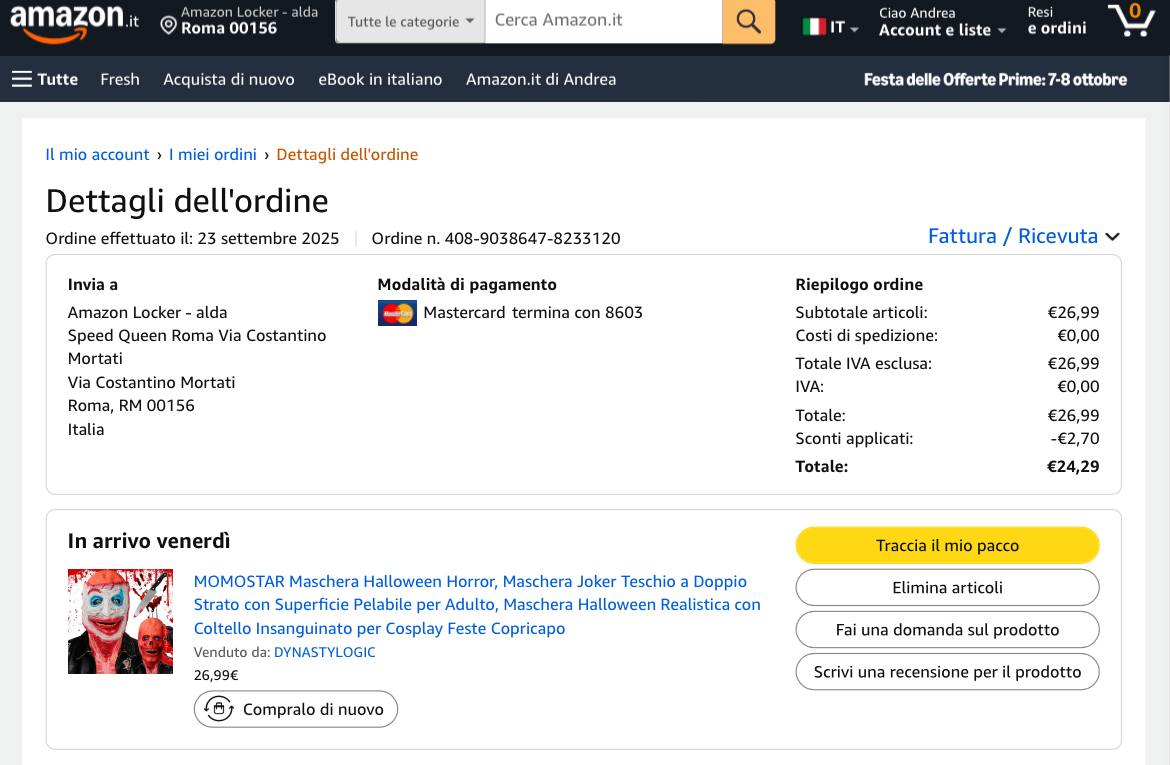Click Amazon Locker - alda address line

[147, 313]
